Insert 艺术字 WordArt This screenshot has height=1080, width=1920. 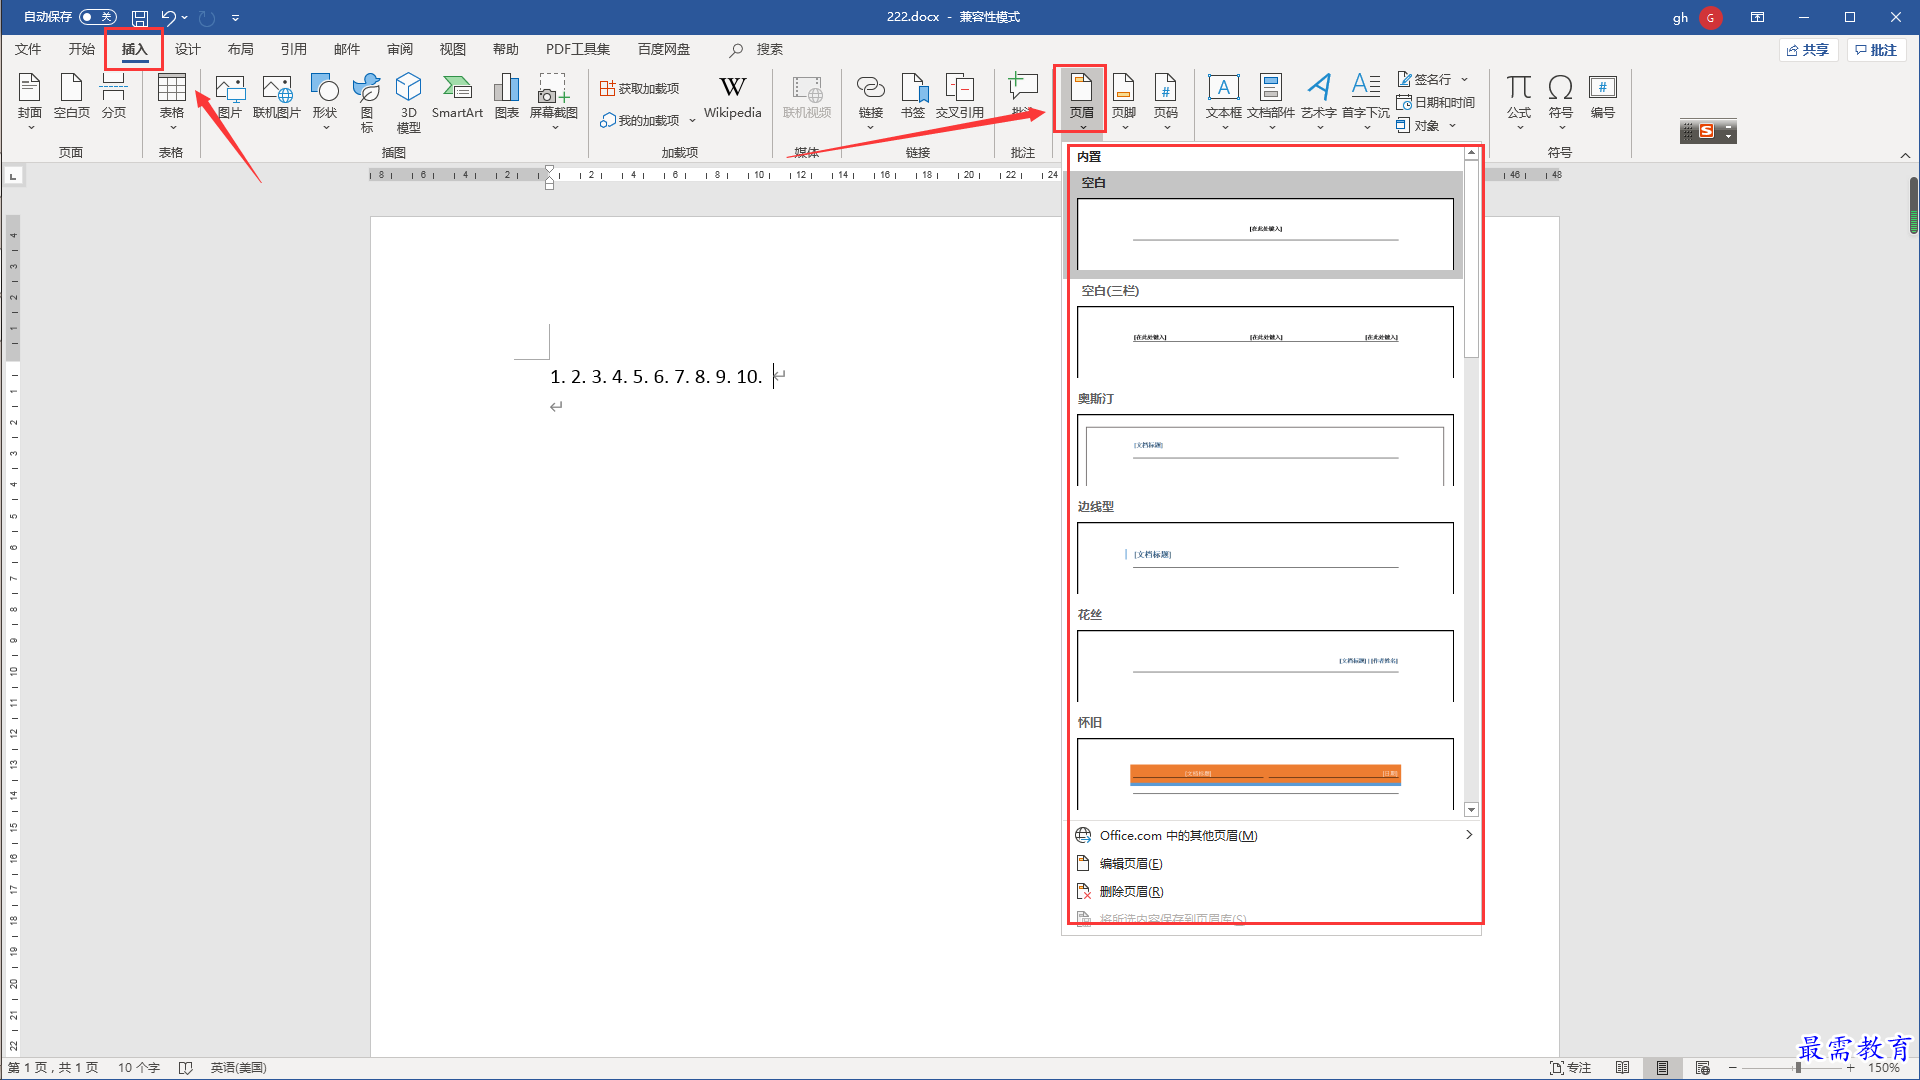tap(1319, 102)
